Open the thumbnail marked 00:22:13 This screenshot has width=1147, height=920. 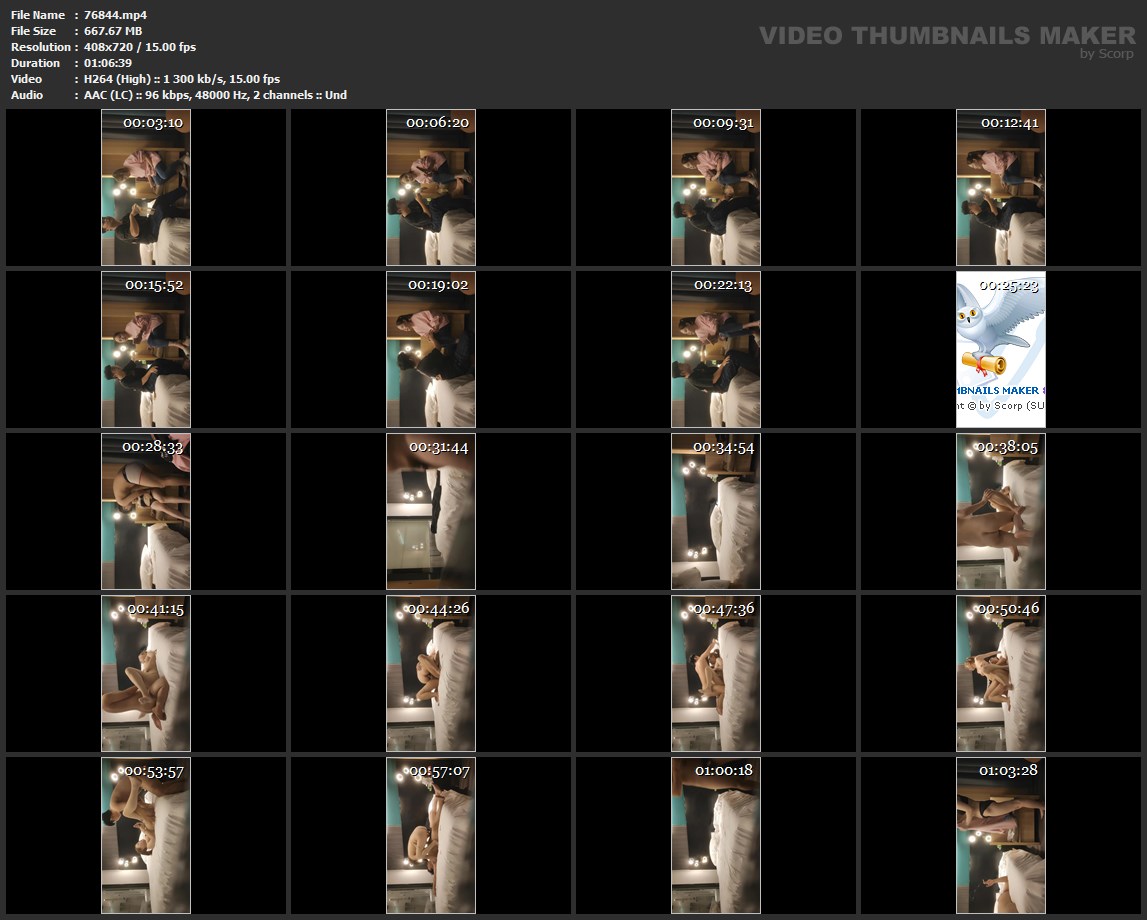tap(716, 350)
